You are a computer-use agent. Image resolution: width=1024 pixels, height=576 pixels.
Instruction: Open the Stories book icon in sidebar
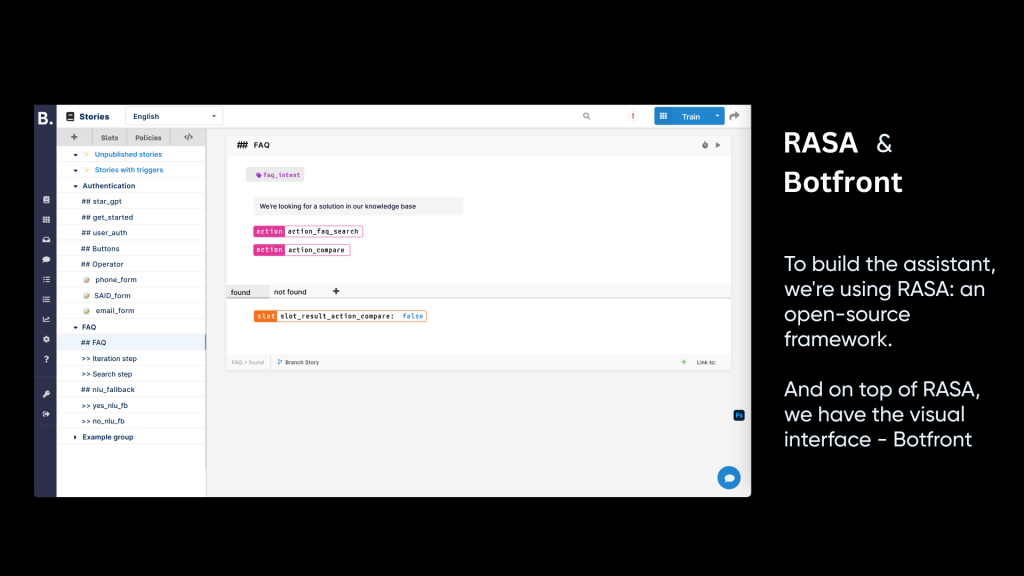46,200
